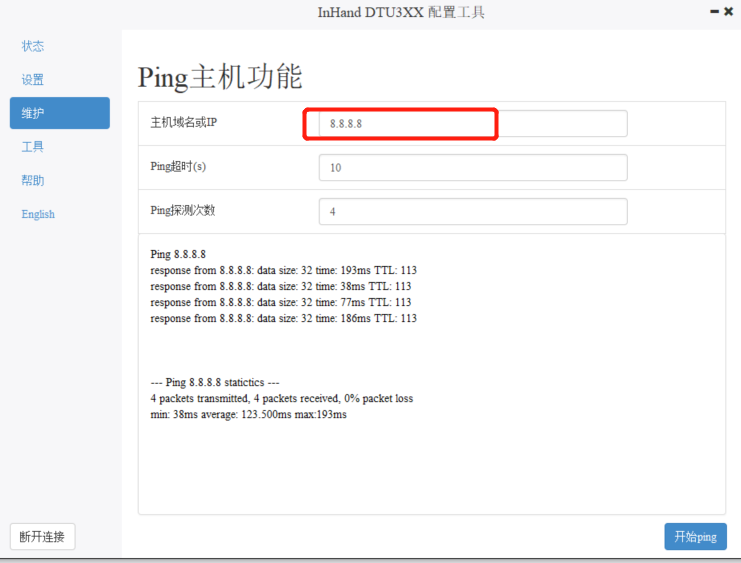Image resolution: width=741 pixels, height=563 pixels.
Task: Click the first response line showing 193ms
Action: [283, 270]
